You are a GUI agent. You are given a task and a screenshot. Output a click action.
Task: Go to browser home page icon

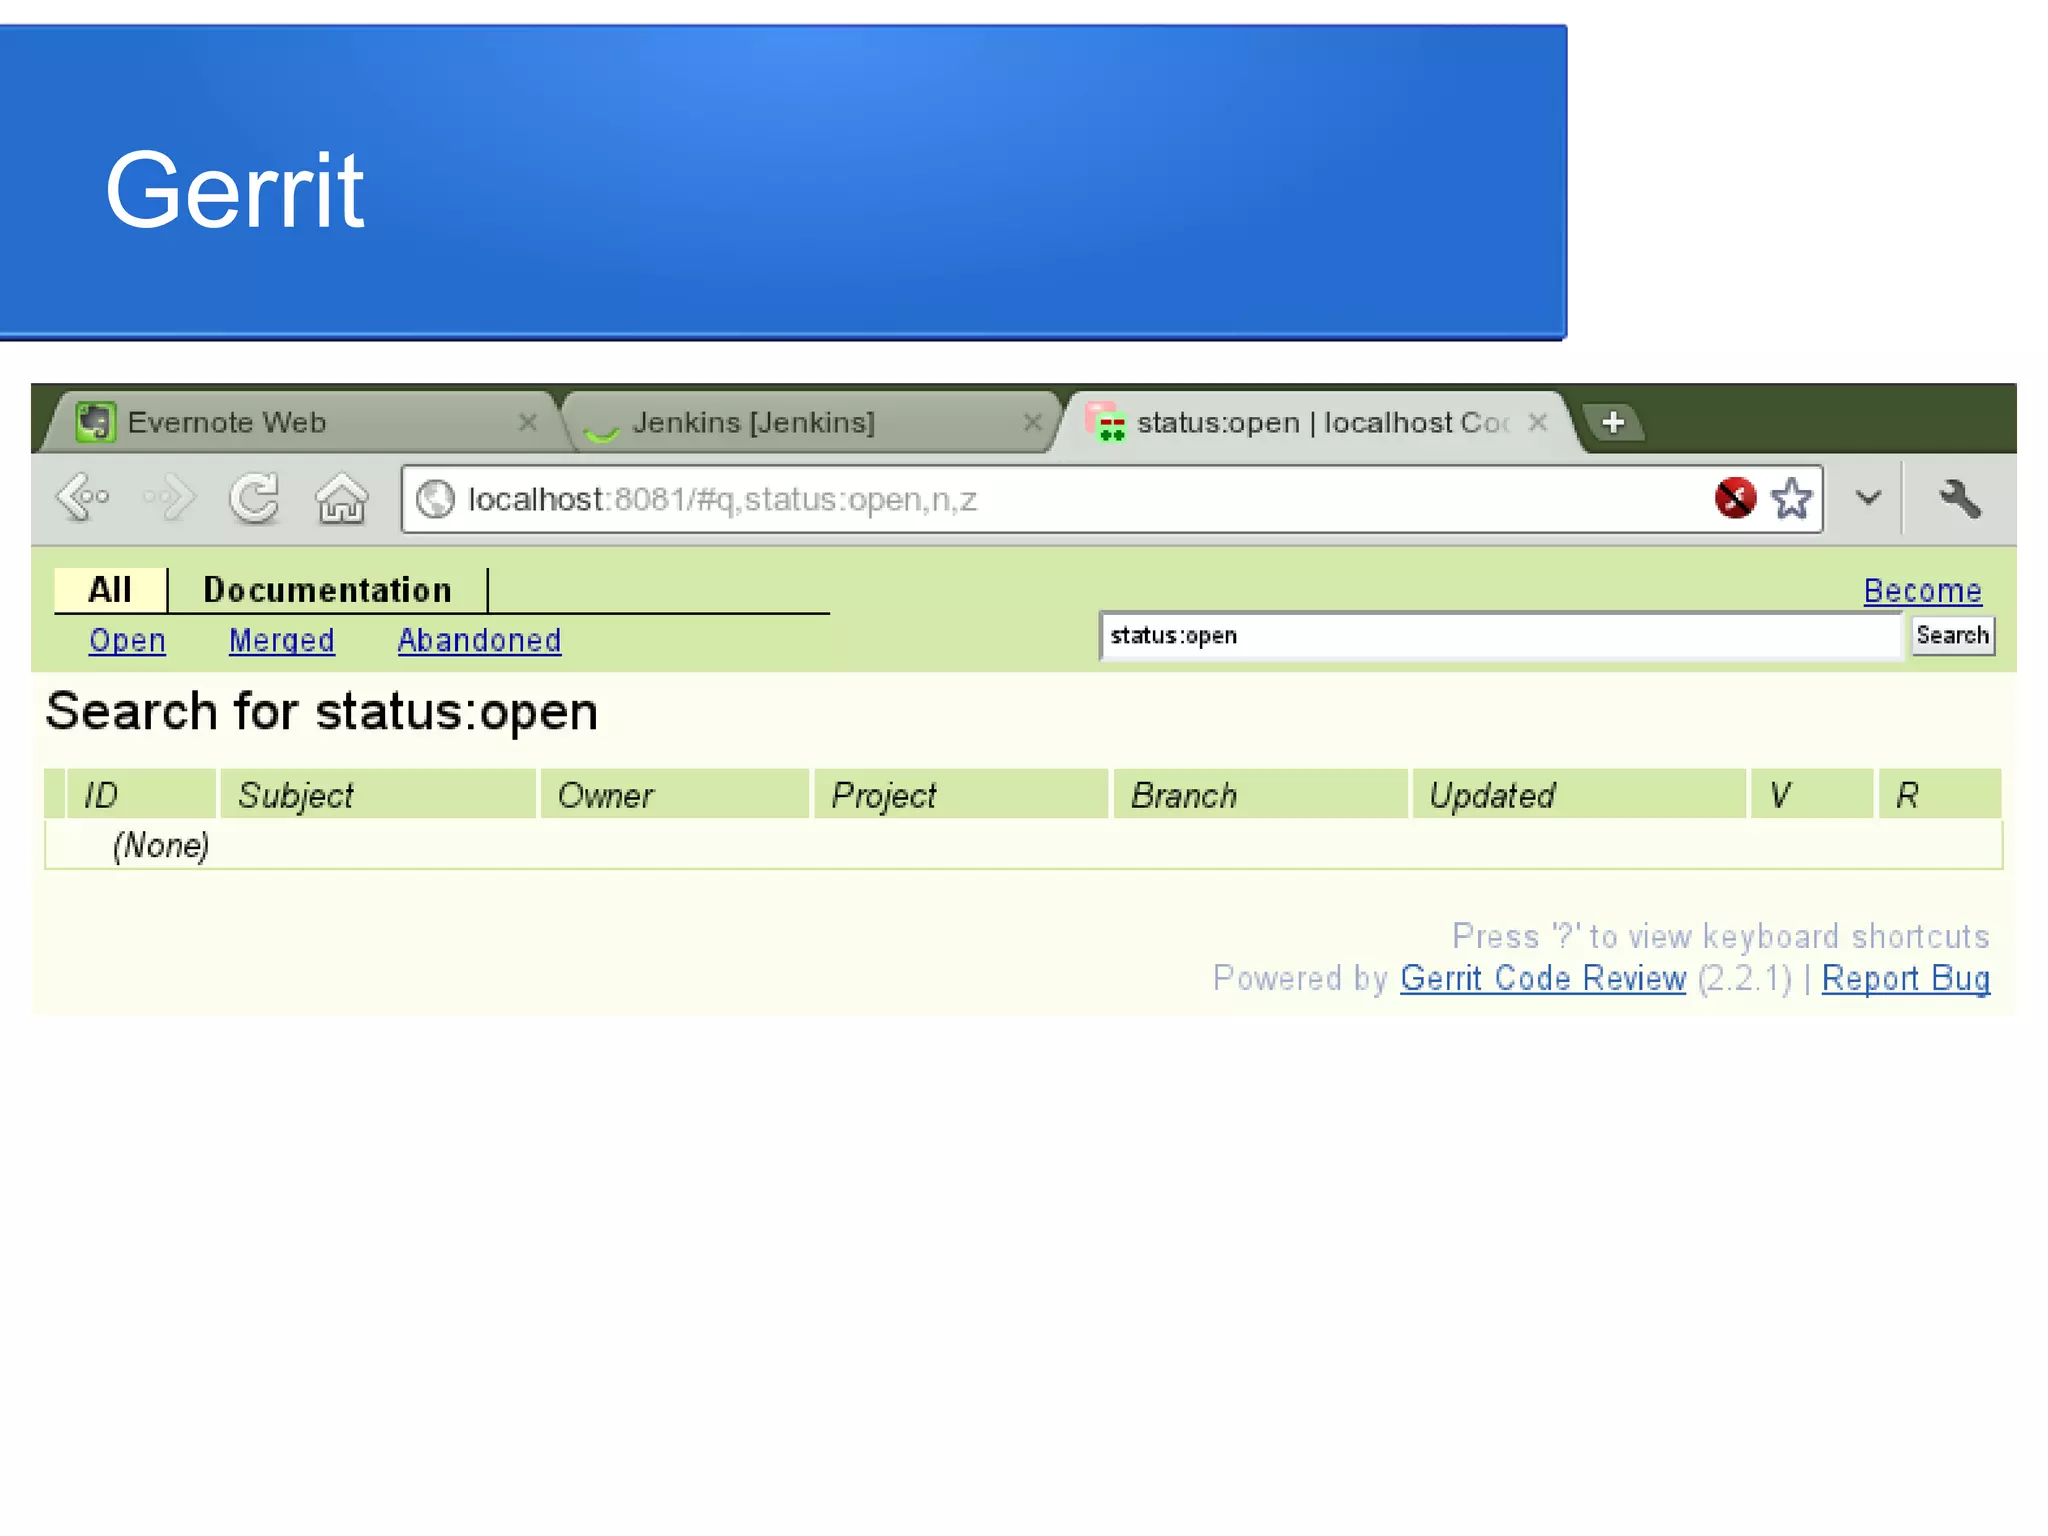coord(341,497)
